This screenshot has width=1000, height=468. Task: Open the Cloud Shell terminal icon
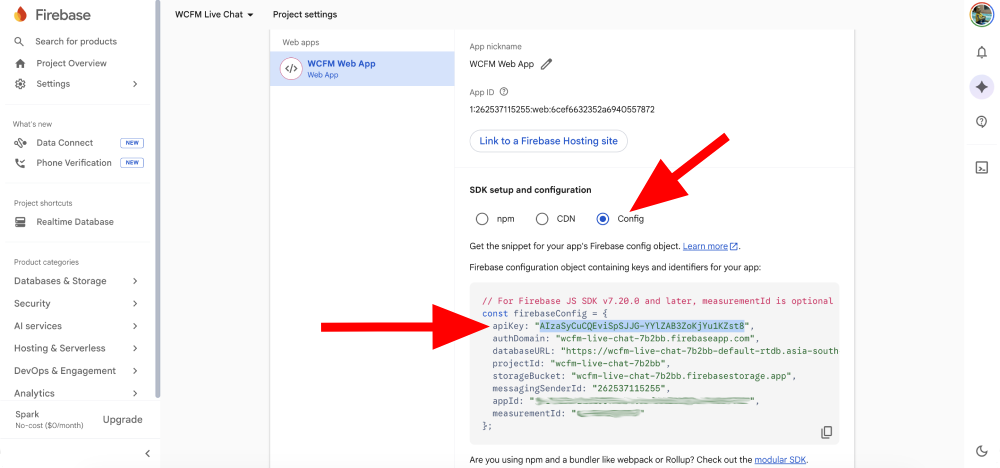981,167
